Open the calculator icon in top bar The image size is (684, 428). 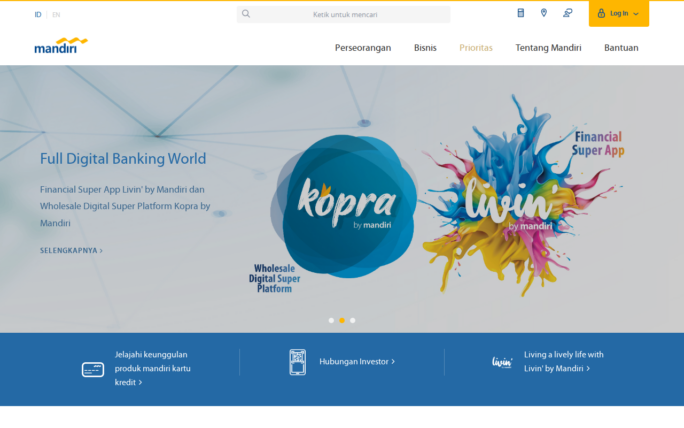520,13
